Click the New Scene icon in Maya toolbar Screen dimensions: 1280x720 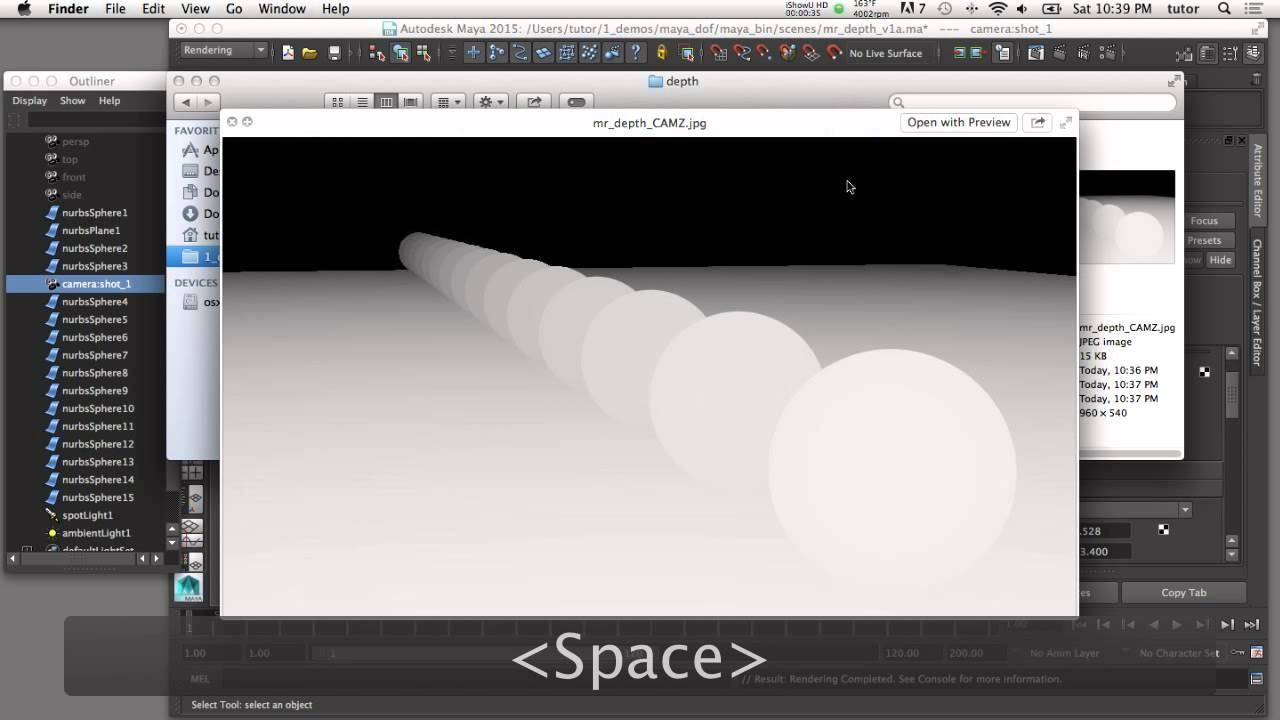[288, 53]
